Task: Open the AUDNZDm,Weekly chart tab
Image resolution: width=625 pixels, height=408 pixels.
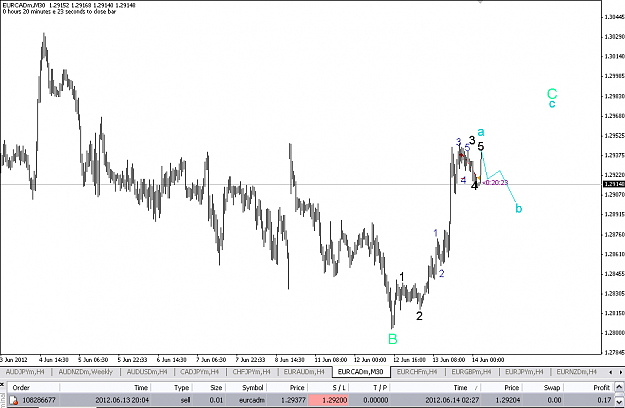Action: click(x=85, y=372)
